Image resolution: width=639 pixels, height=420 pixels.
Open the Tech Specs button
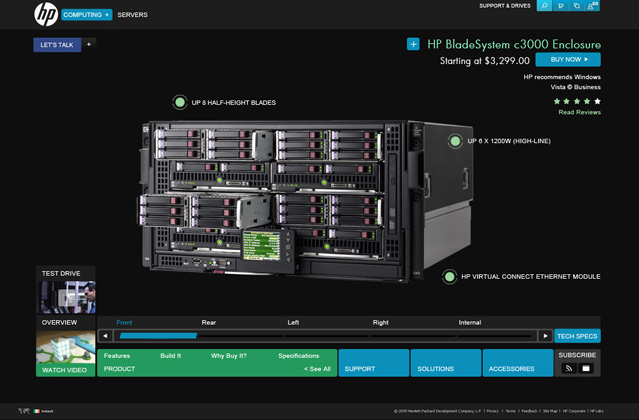pos(577,336)
